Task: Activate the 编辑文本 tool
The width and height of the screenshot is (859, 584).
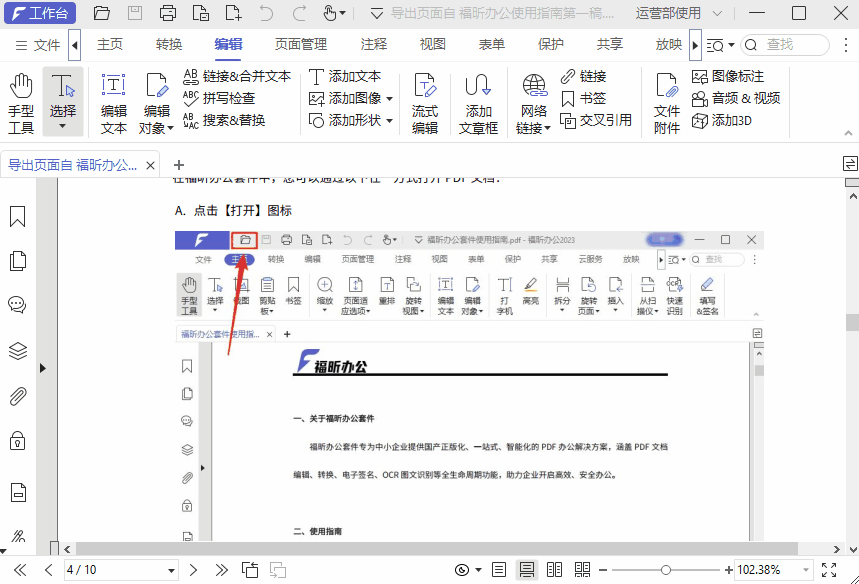Action: (113, 97)
